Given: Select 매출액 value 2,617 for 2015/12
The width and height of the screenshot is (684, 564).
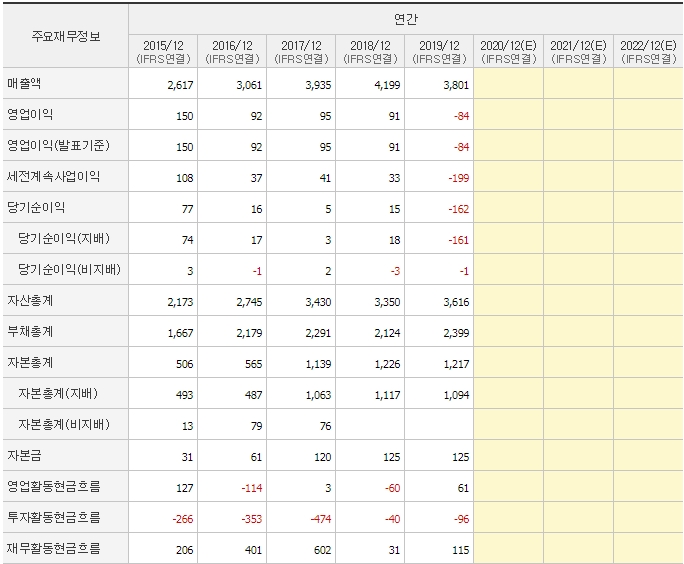Looking at the screenshot, I should pyautogui.click(x=180, y=85).
